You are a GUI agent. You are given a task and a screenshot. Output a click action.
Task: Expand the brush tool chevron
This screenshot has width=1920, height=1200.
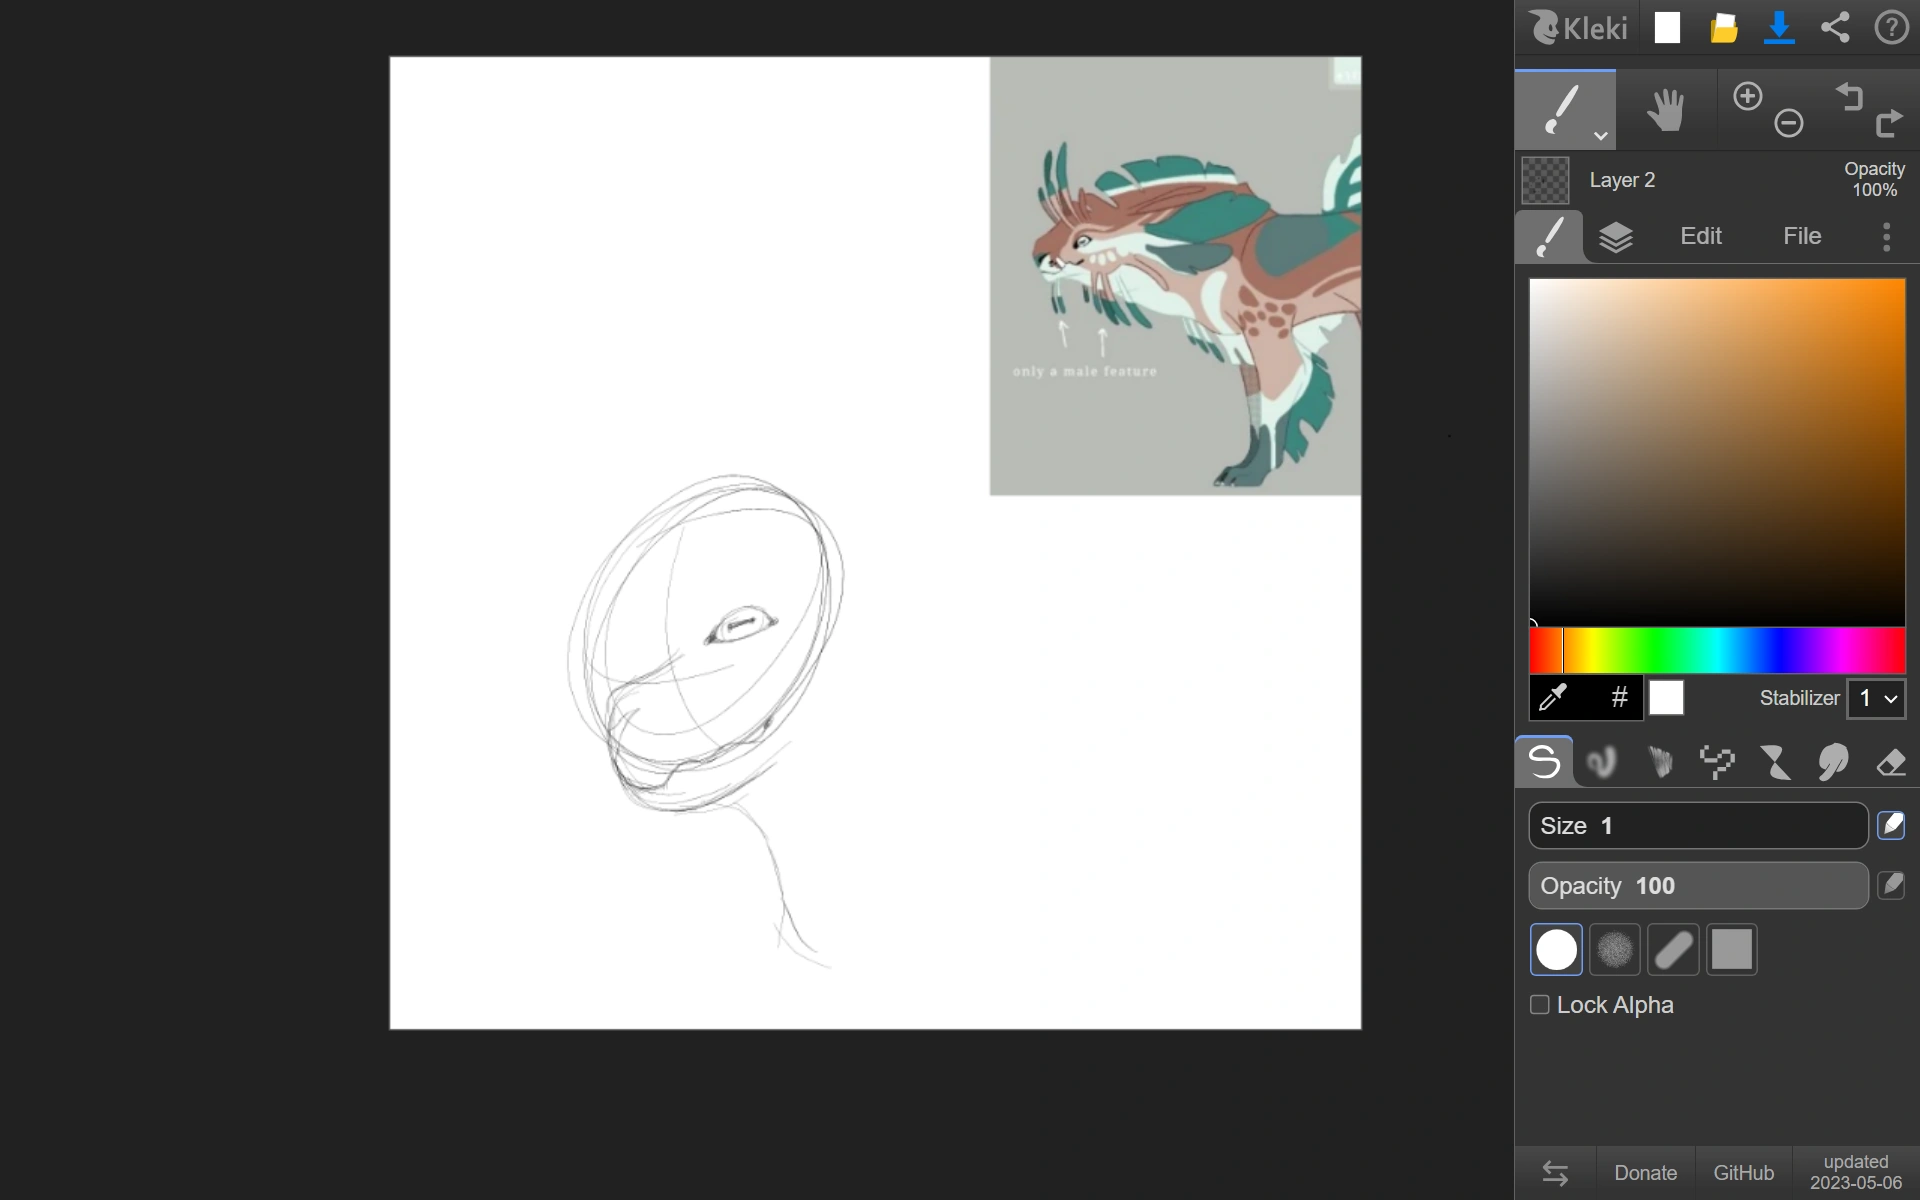(1599, 136)
